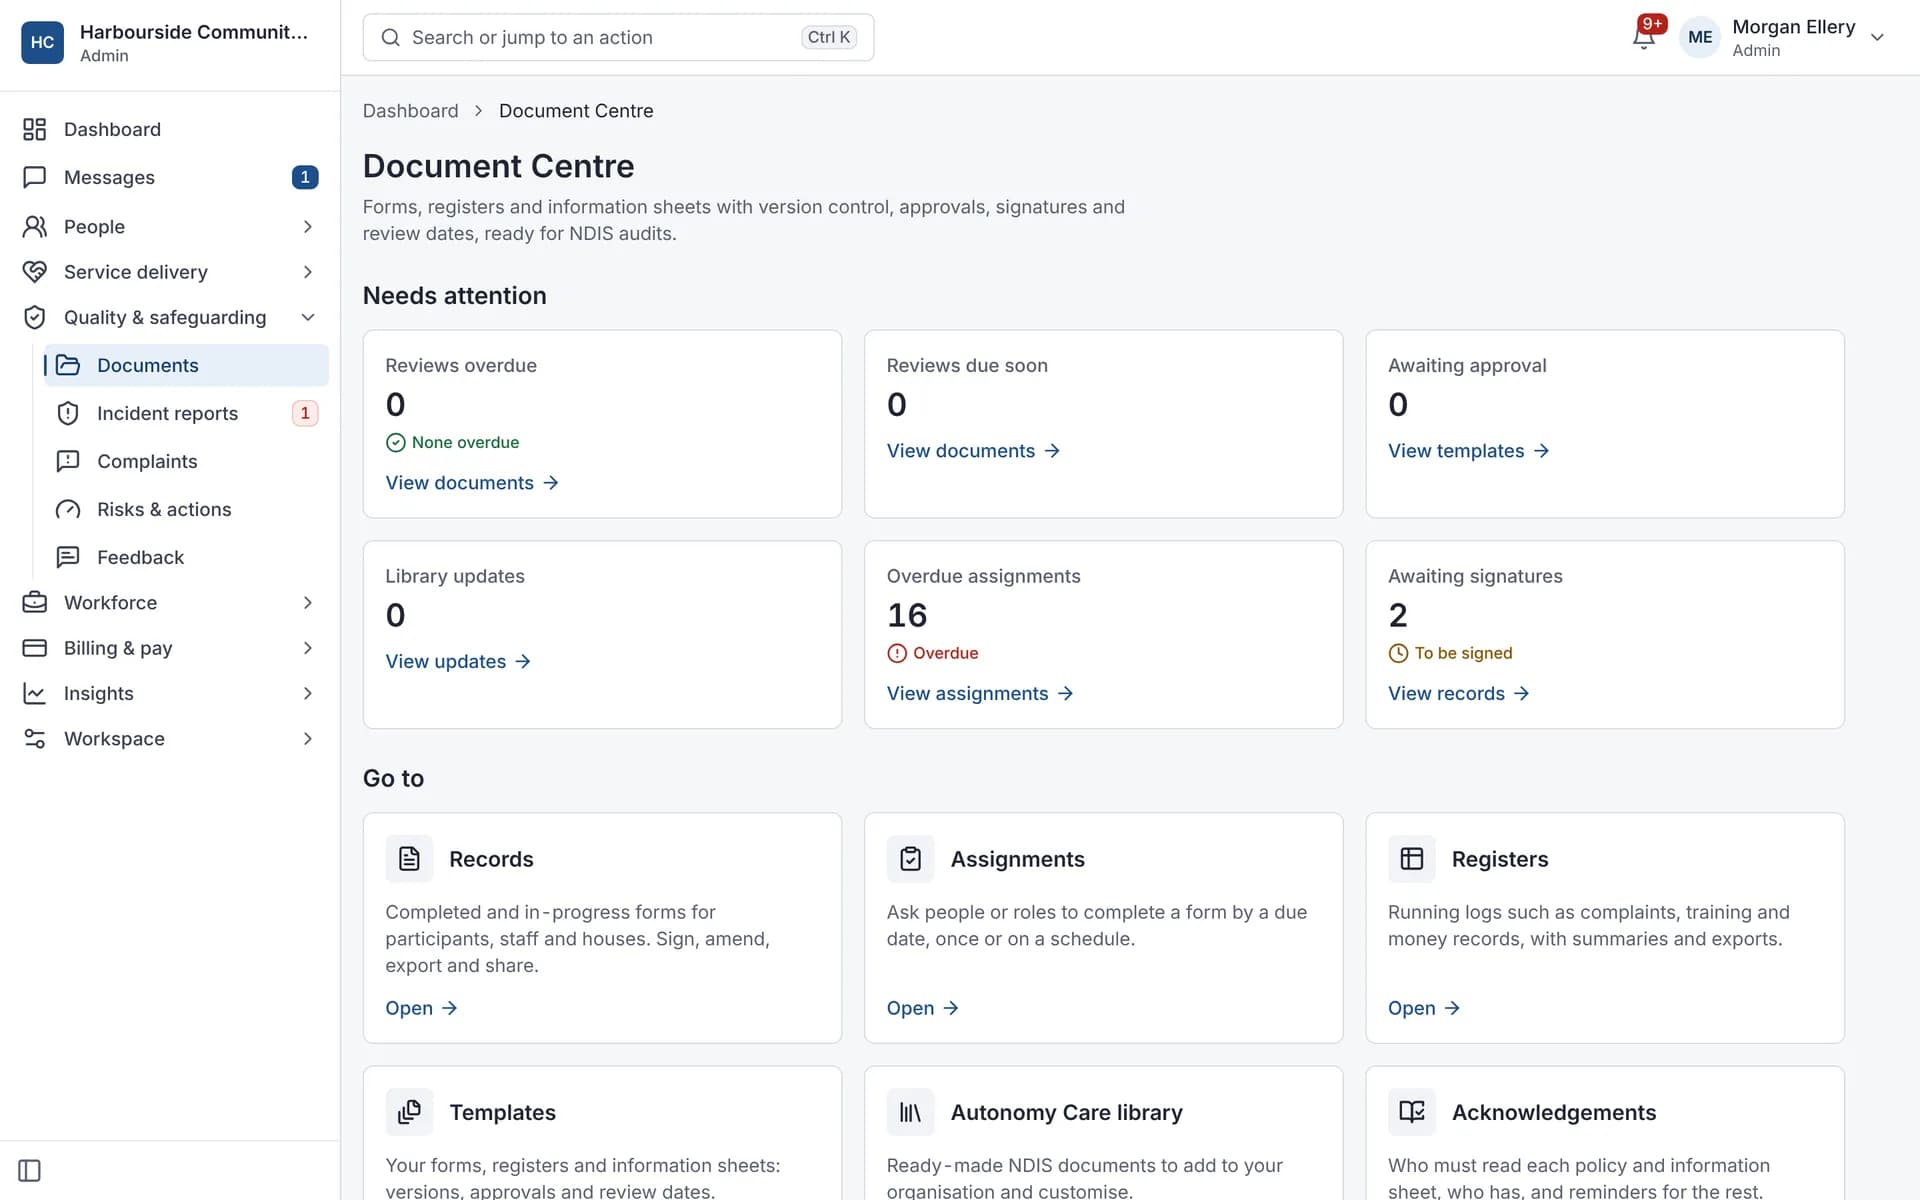Click the Messages chat bubble icon
1920x1200 pixels.
[x=35, y=177]
